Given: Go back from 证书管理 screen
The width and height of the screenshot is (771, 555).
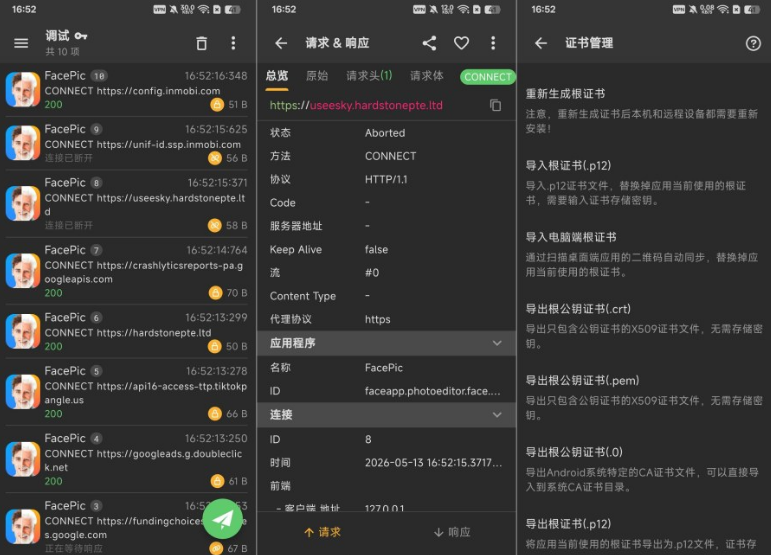Looking at the screenshot, I should point(541,43).
